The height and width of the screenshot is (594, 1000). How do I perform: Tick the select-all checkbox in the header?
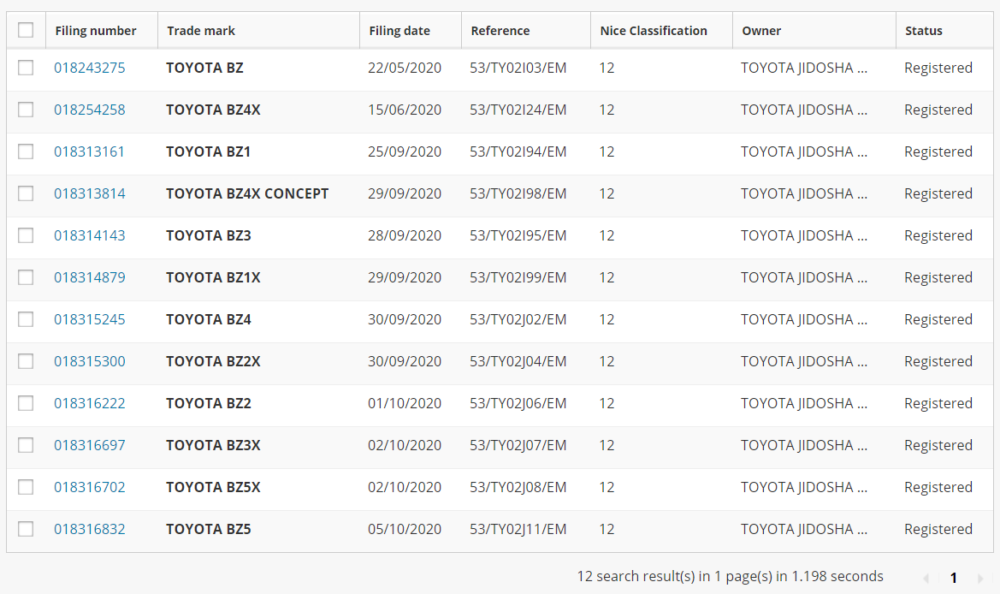(26, 30)
